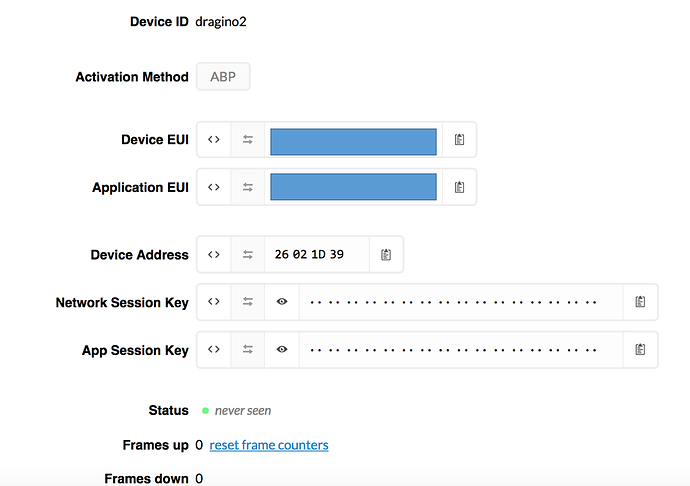The width and height of the screenshot is (690, 486).
Task: Select the Device Address value 26 02 1D 39
Action: pyautogui.click(x=309, y=254)
